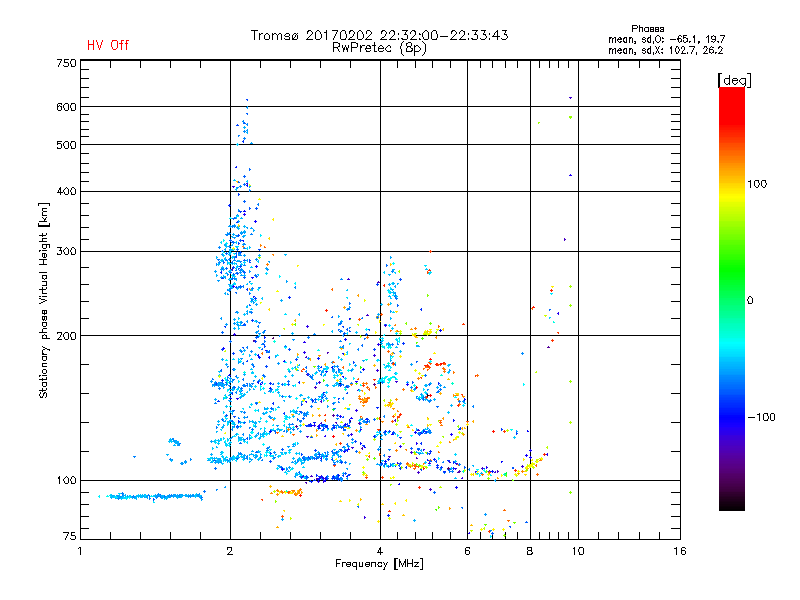Click the colorbar tick label '100'
Viewport: 800px width, 600px height.
pyautogui.click(x=757, y=184)
